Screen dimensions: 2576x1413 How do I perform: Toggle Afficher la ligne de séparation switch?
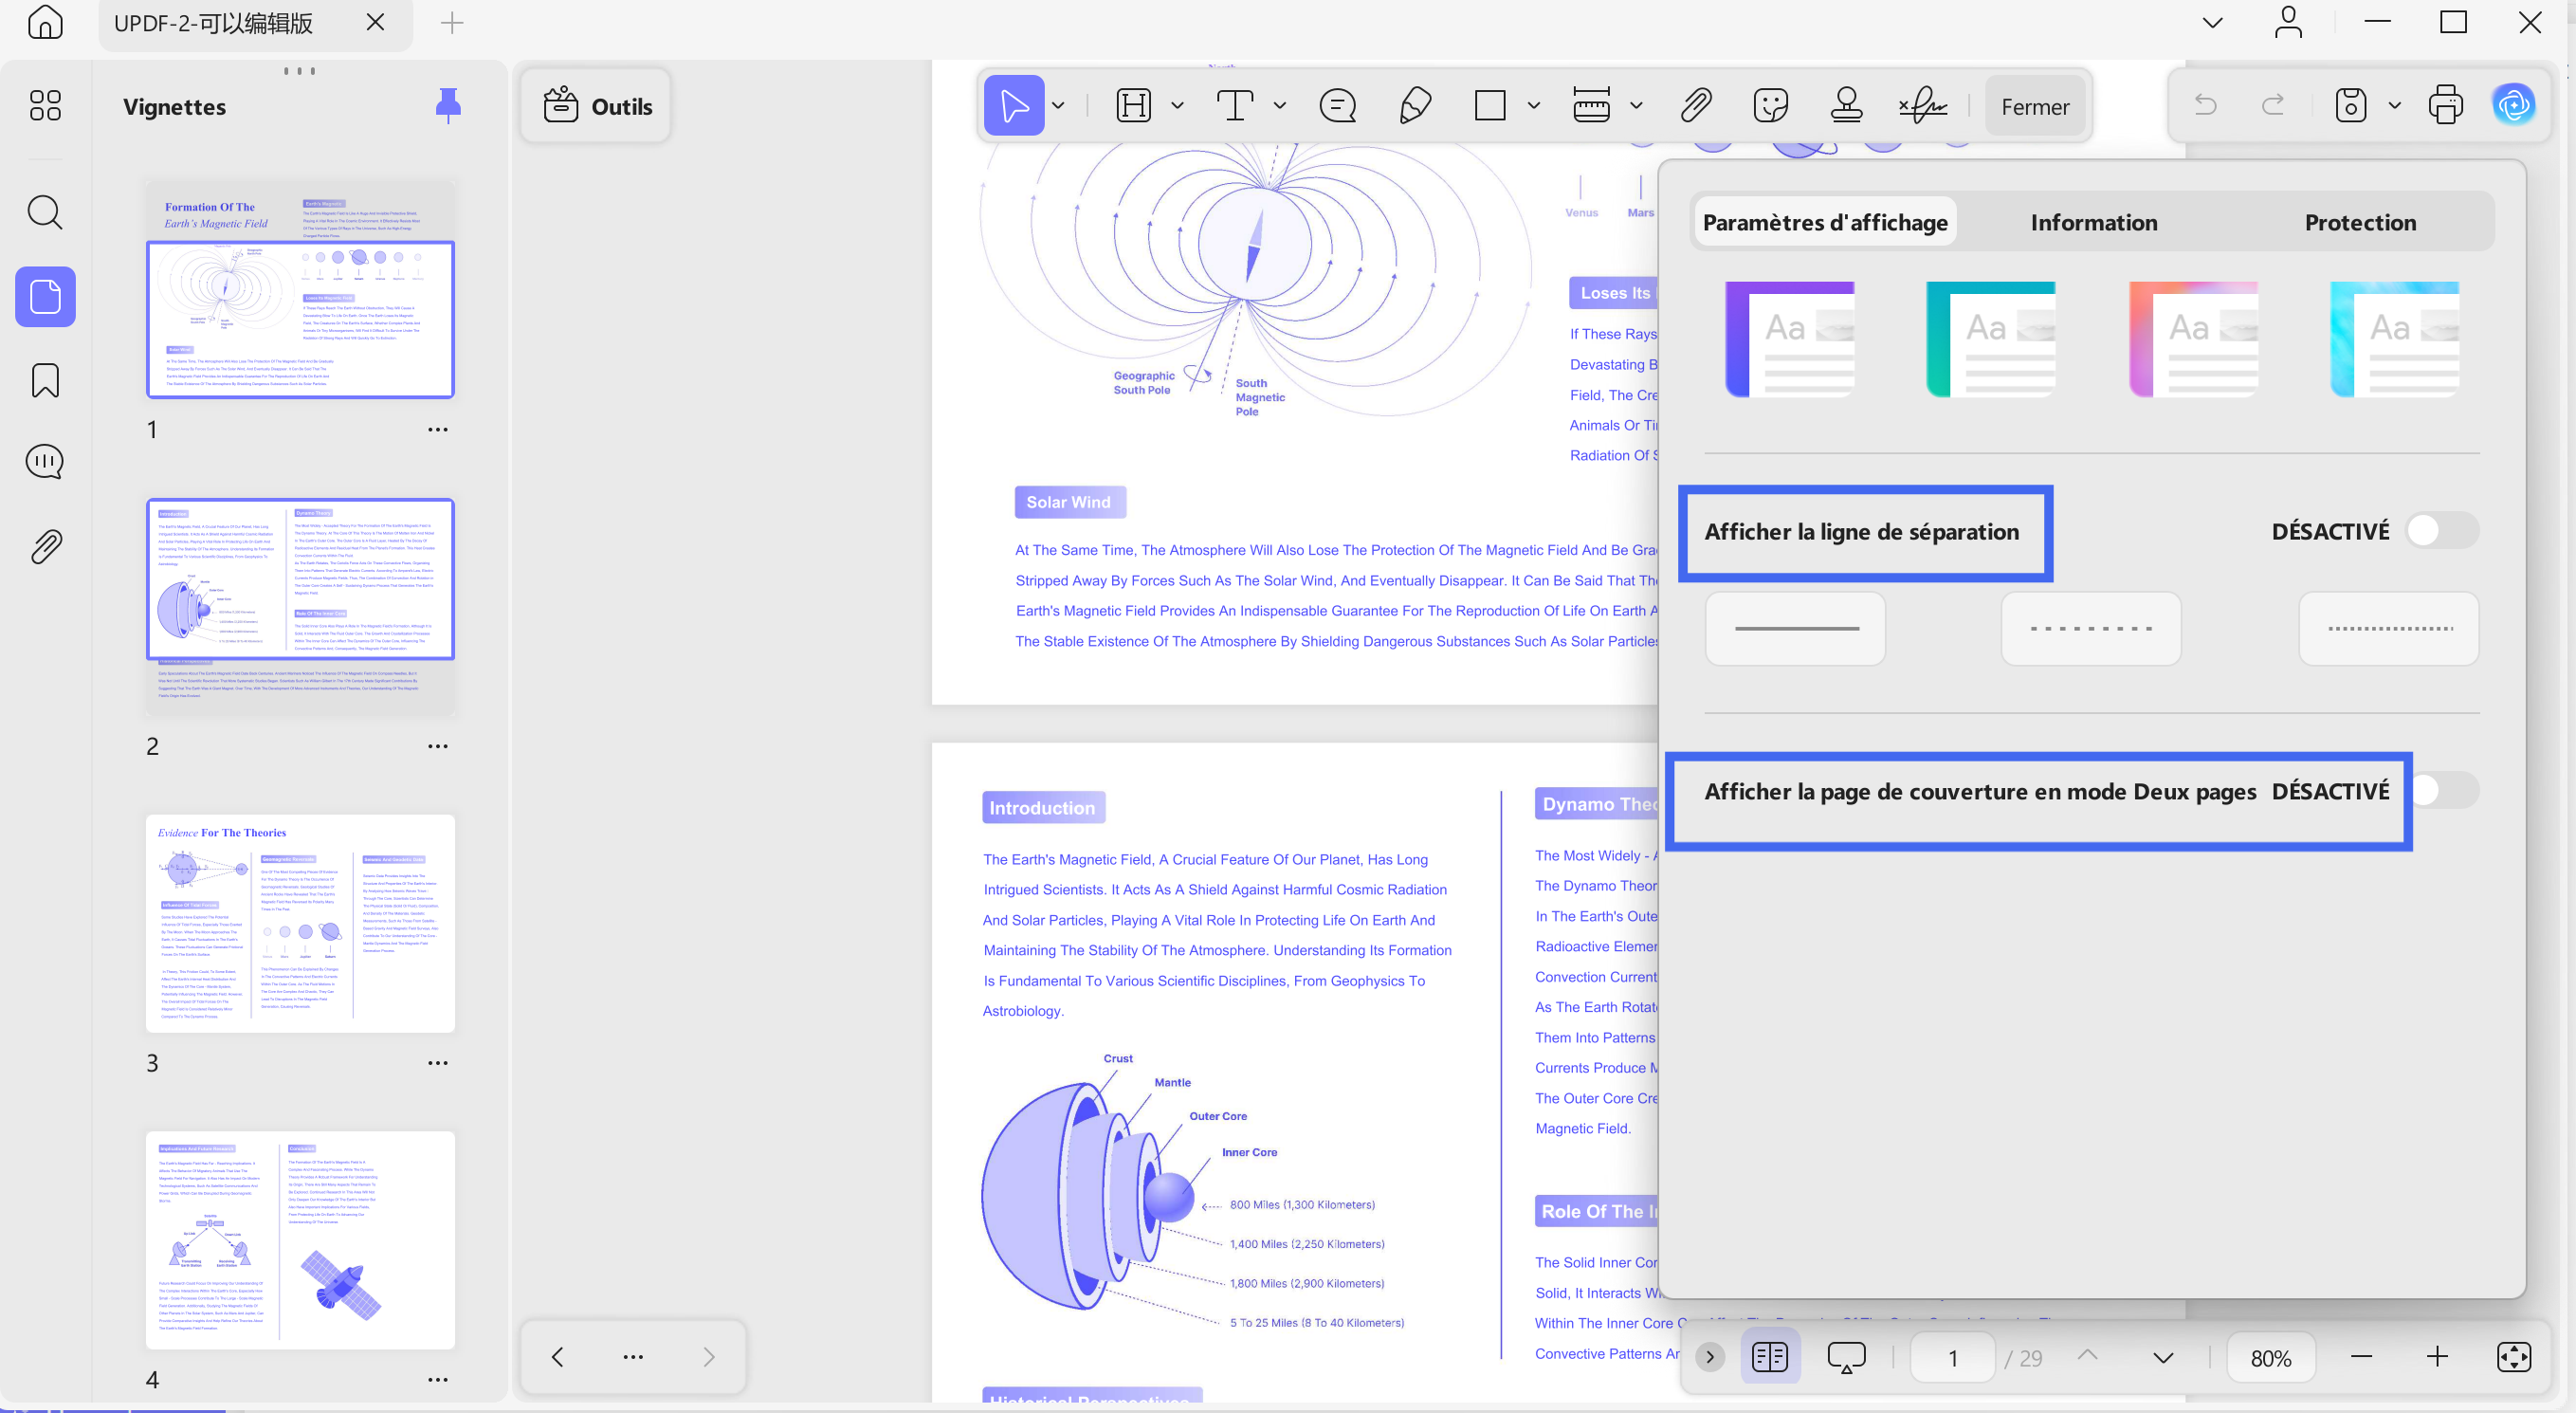[x=2442, y=531]
